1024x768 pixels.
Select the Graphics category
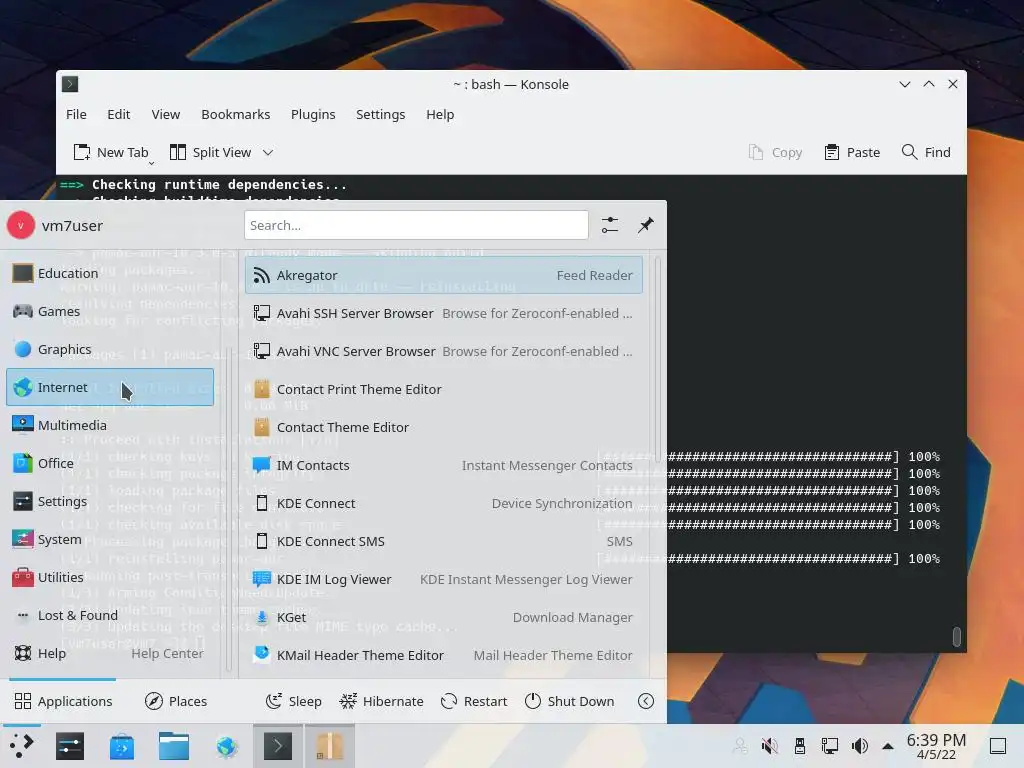tap(110, 349)
